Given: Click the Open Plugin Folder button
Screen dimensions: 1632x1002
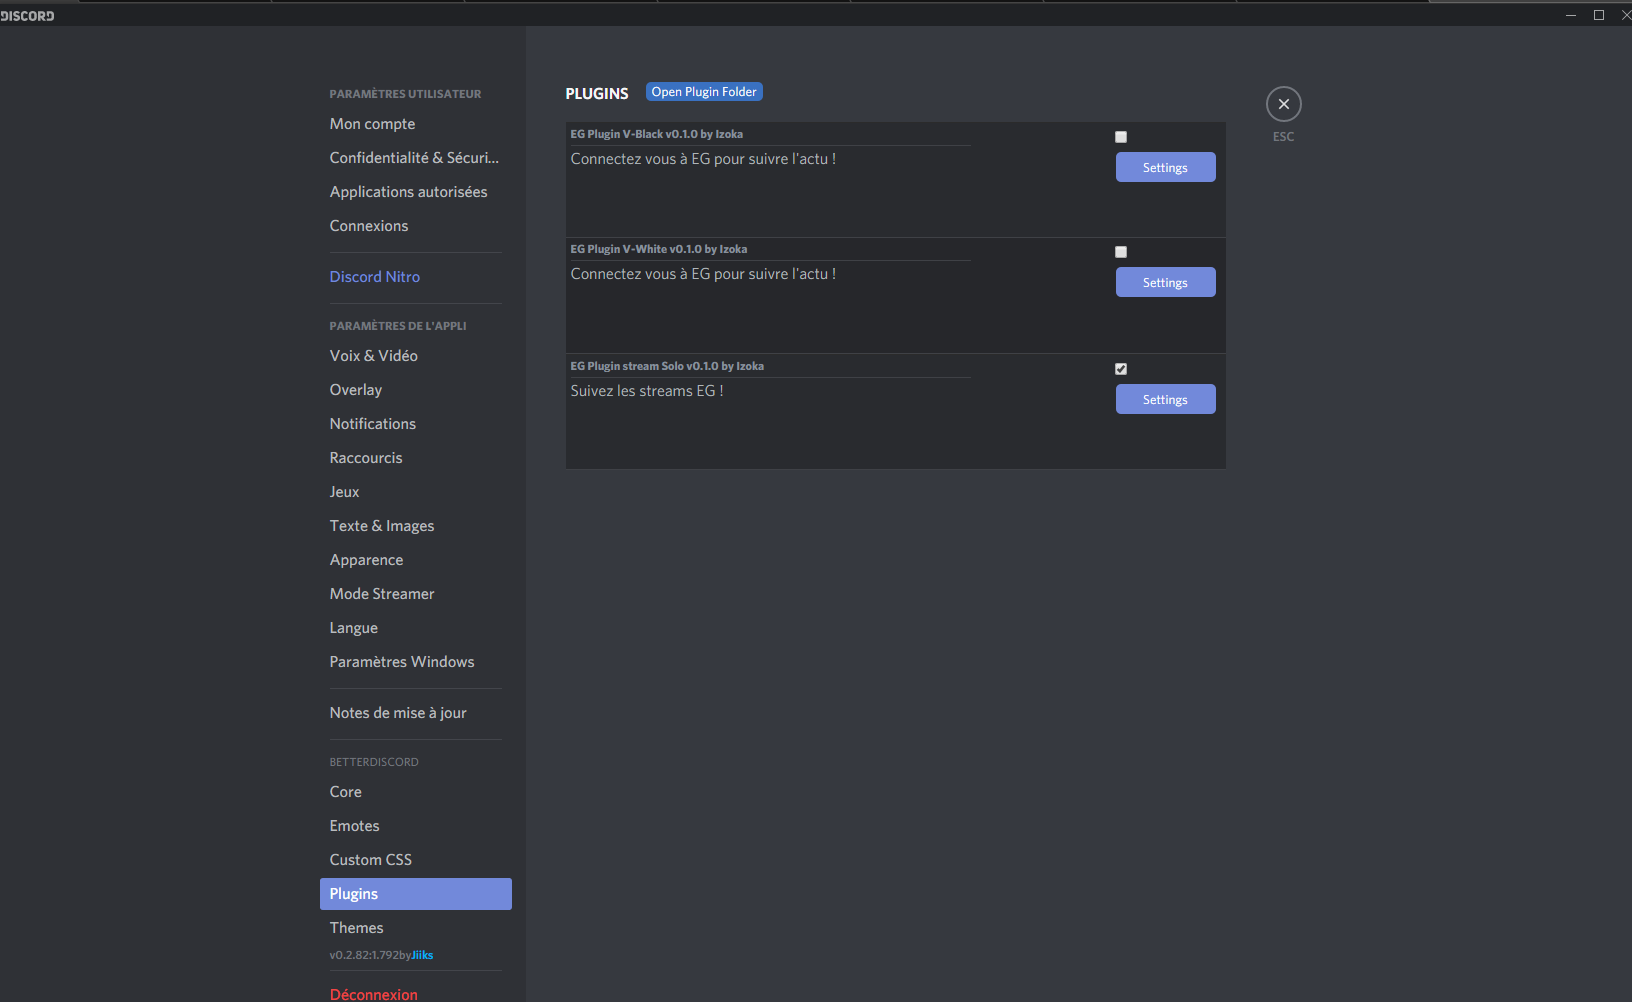Looking at the screenshot, I should pyautogui.click(x=704, y=92).
